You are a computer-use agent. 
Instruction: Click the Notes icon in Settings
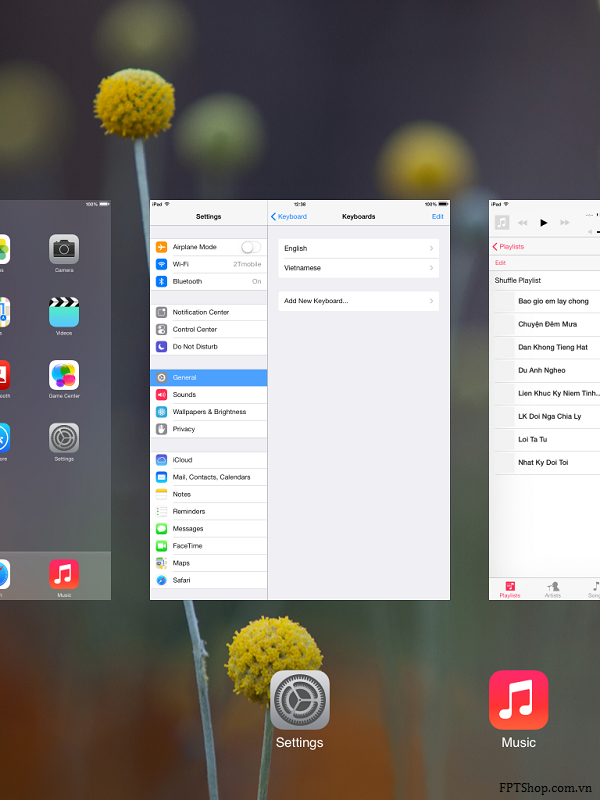pyautogui.click(x=161, y=494)
